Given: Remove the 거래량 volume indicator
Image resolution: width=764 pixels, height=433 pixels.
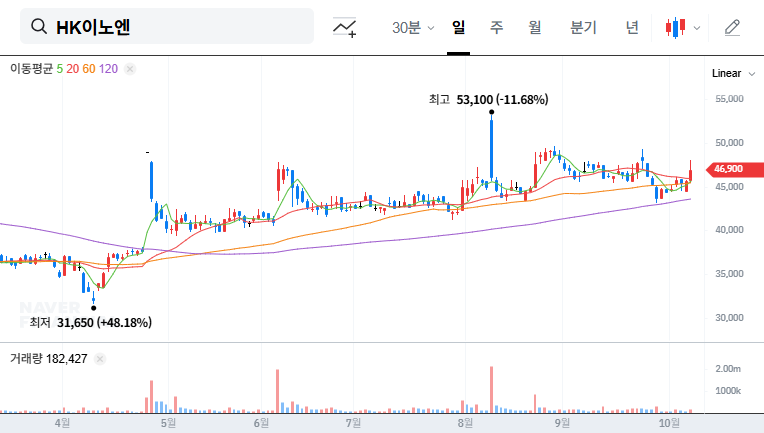Looking at the screenshot, I should pyautogui.click(x=100, y=359).
